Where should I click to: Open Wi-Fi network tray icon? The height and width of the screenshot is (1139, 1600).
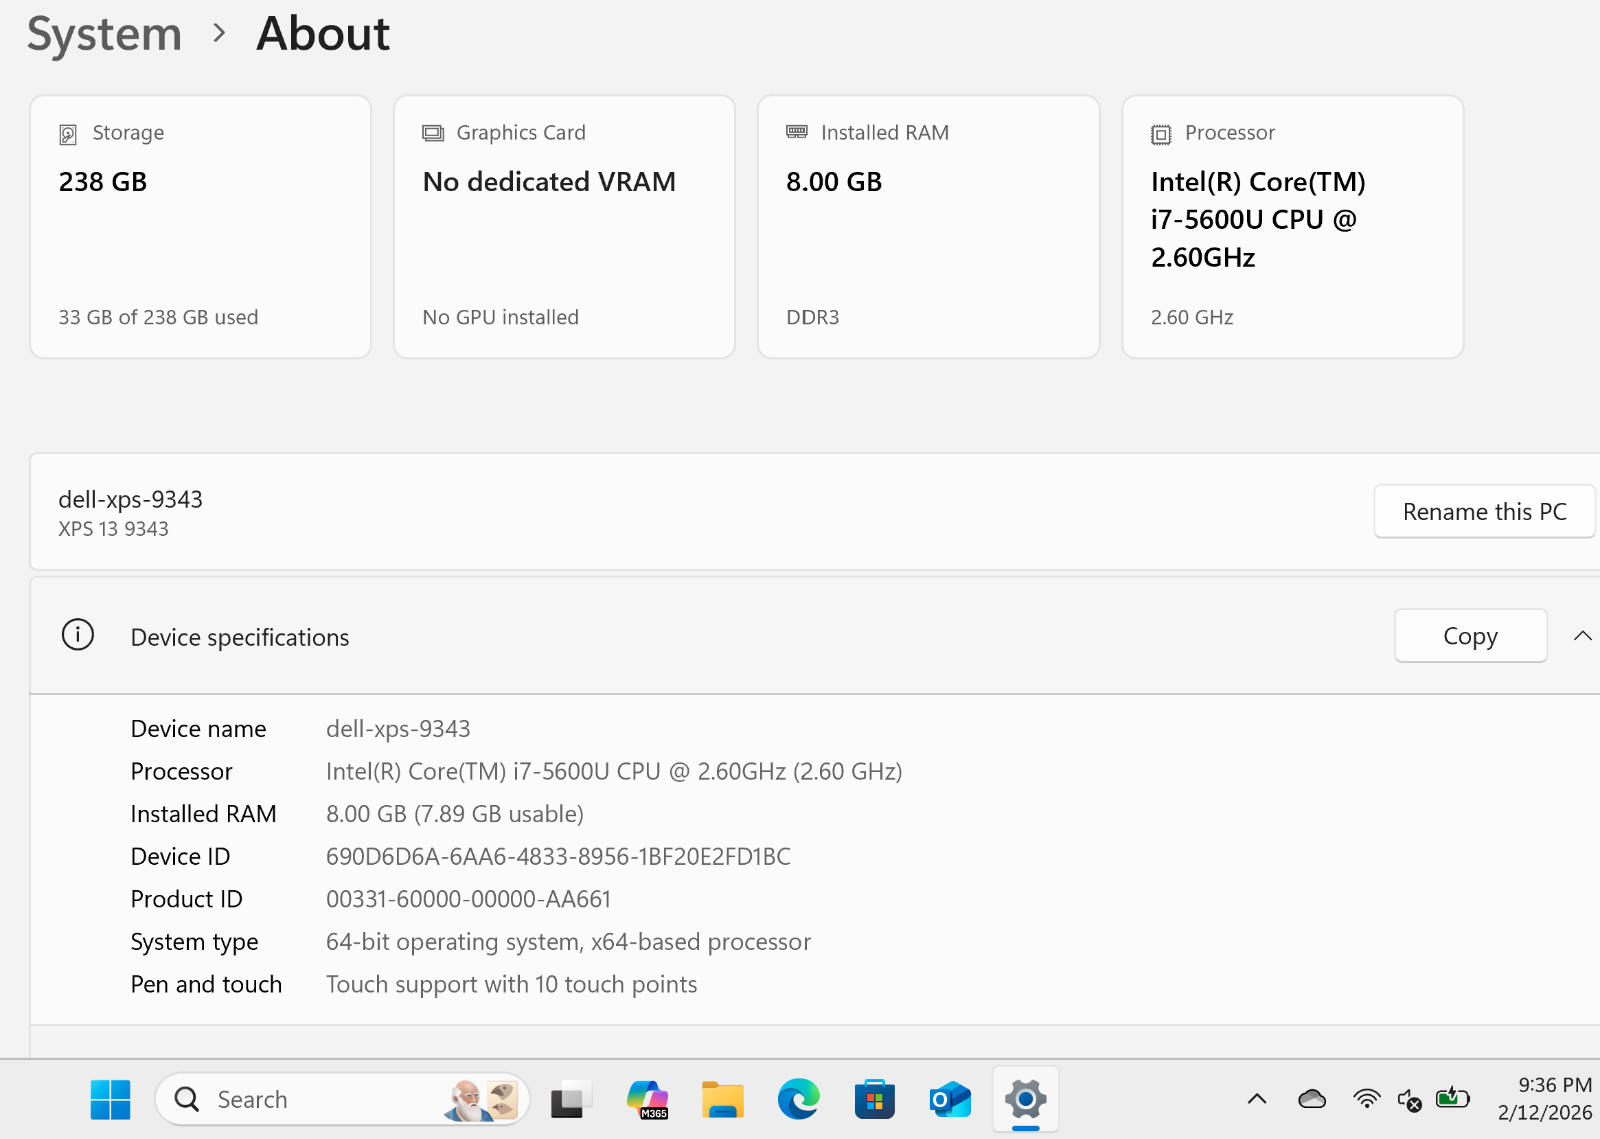coord(1366,1100)
